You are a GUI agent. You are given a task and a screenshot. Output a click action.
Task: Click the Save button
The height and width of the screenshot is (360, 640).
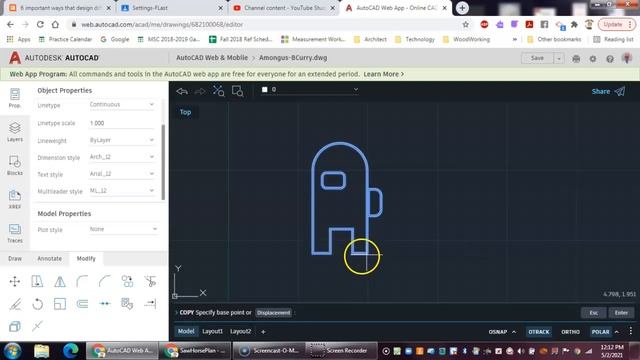coord(537,58)
